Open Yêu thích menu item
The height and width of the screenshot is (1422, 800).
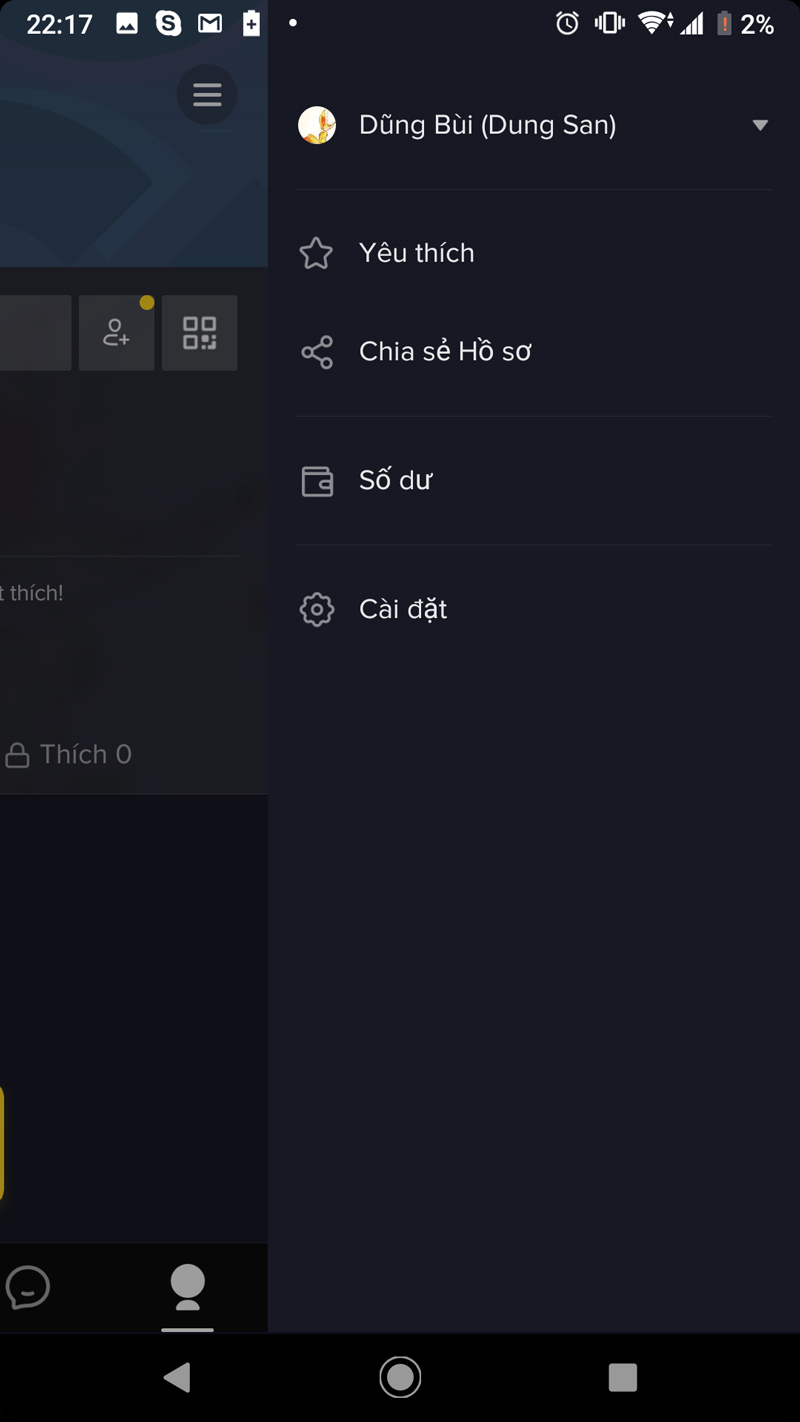click(534, 253)
